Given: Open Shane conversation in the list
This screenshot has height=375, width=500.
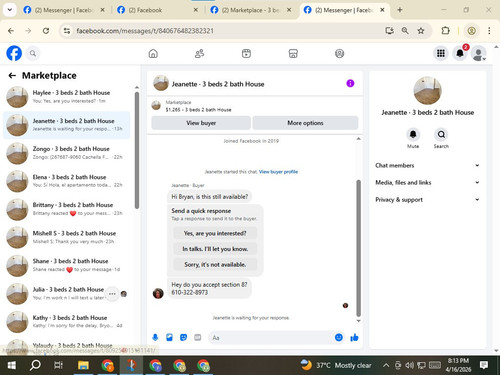Looking at the screenshot, I should coord(67,265).
